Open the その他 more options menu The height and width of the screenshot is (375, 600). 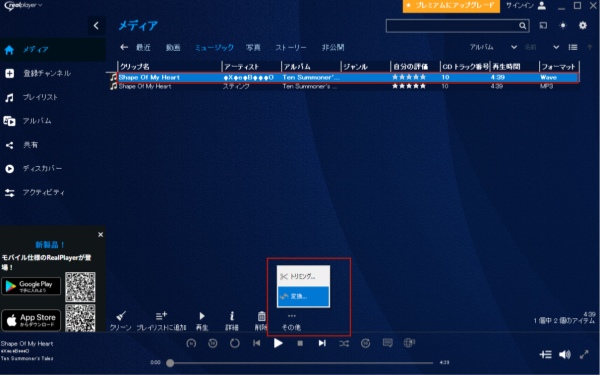point(291,321)
